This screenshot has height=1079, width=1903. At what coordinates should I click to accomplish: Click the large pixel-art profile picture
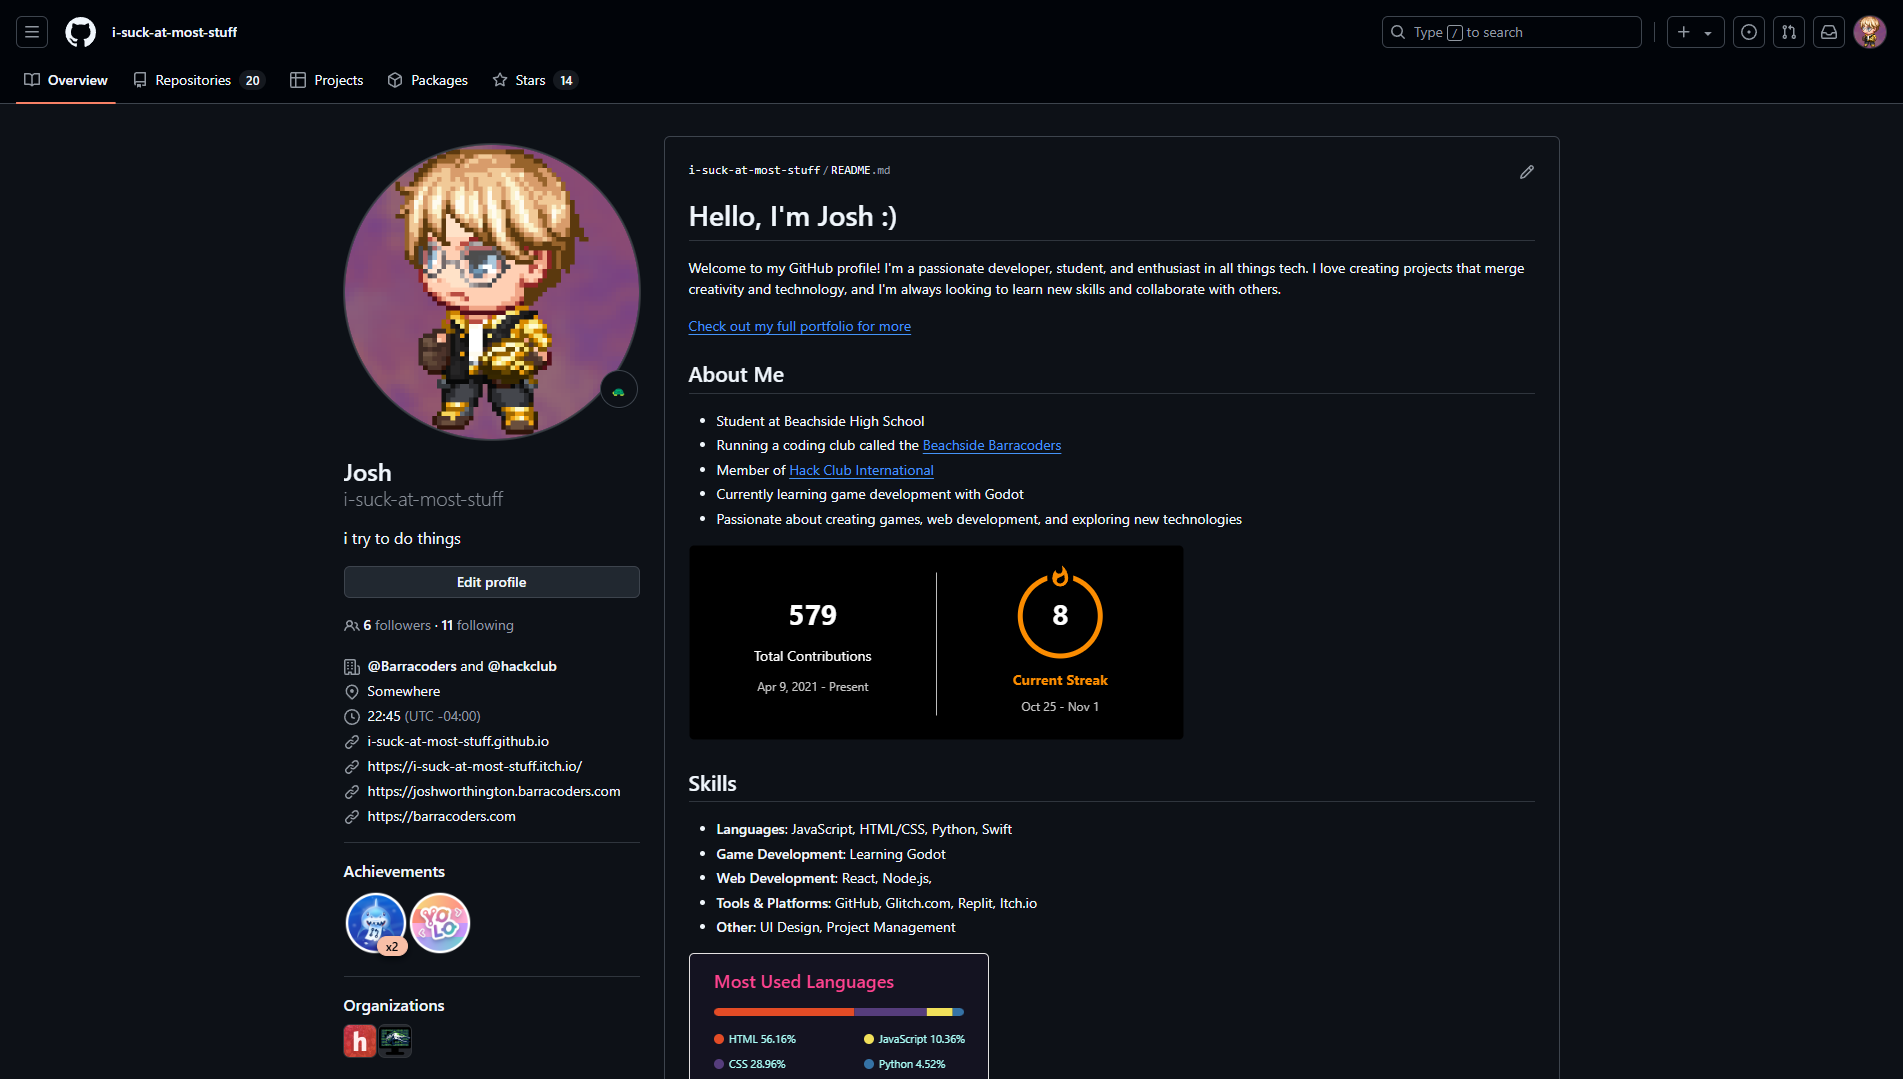click(x=492, y=292)
